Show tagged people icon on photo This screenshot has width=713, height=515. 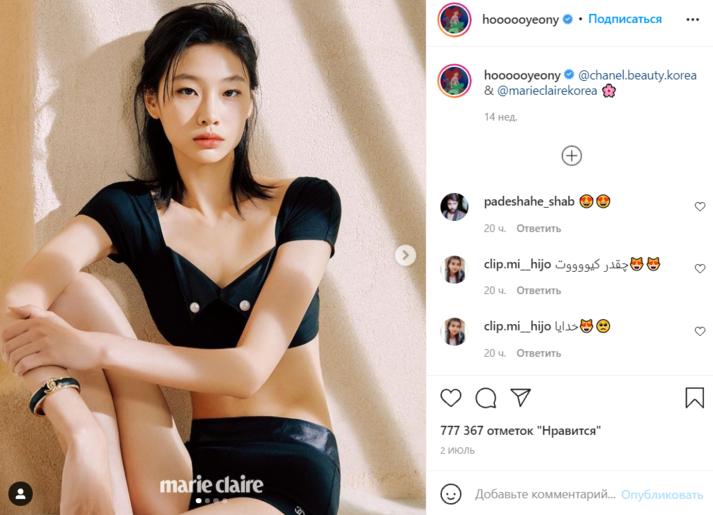[x=20, y=494]
